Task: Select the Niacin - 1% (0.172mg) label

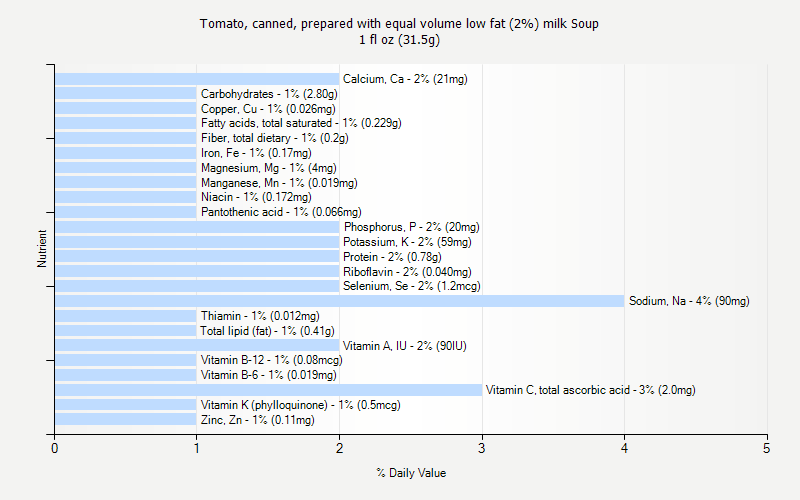Action: 256,197
